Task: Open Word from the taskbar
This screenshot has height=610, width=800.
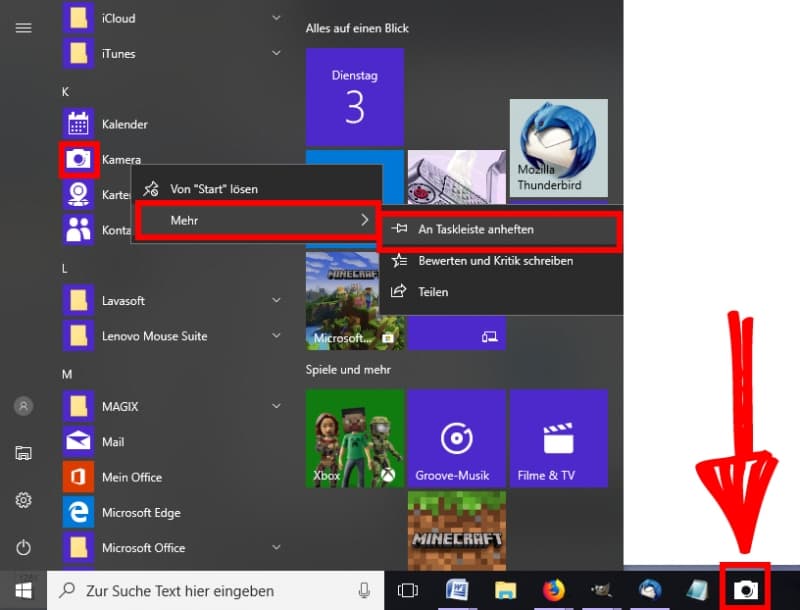Action: click(457, 591)
